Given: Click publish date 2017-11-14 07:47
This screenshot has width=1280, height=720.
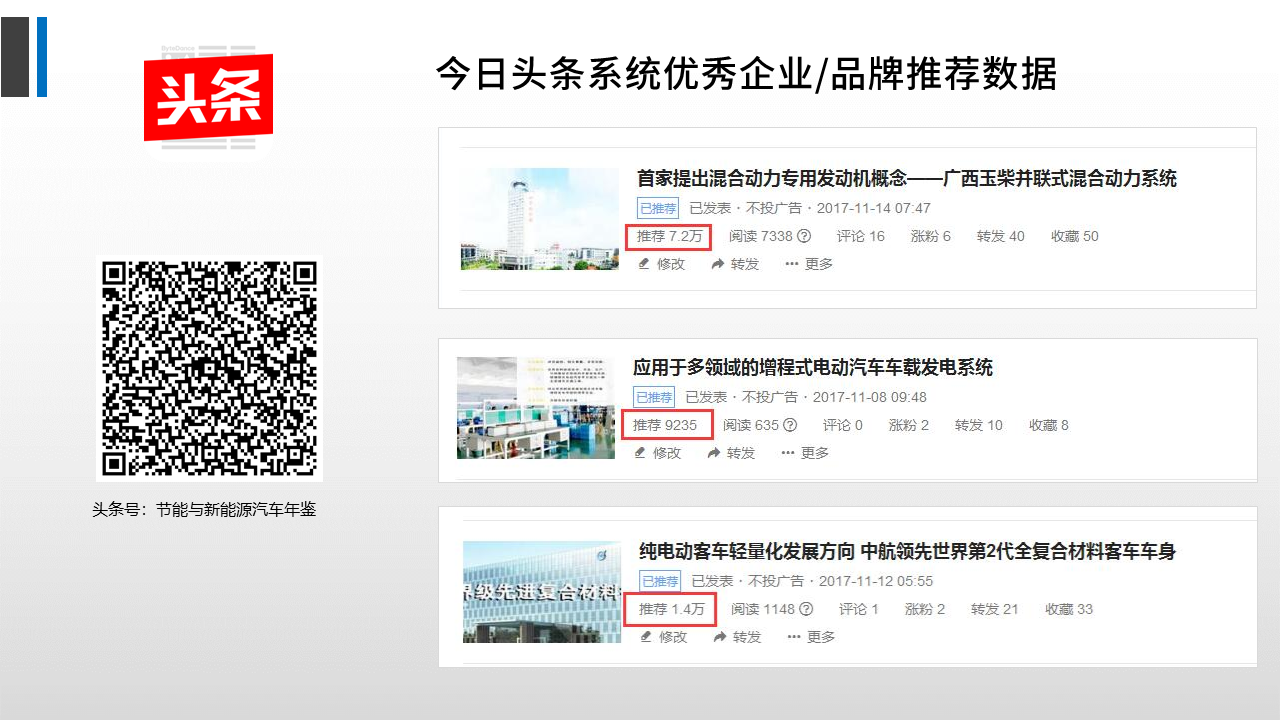Looking at the screenshot, I should click(874, 208).
